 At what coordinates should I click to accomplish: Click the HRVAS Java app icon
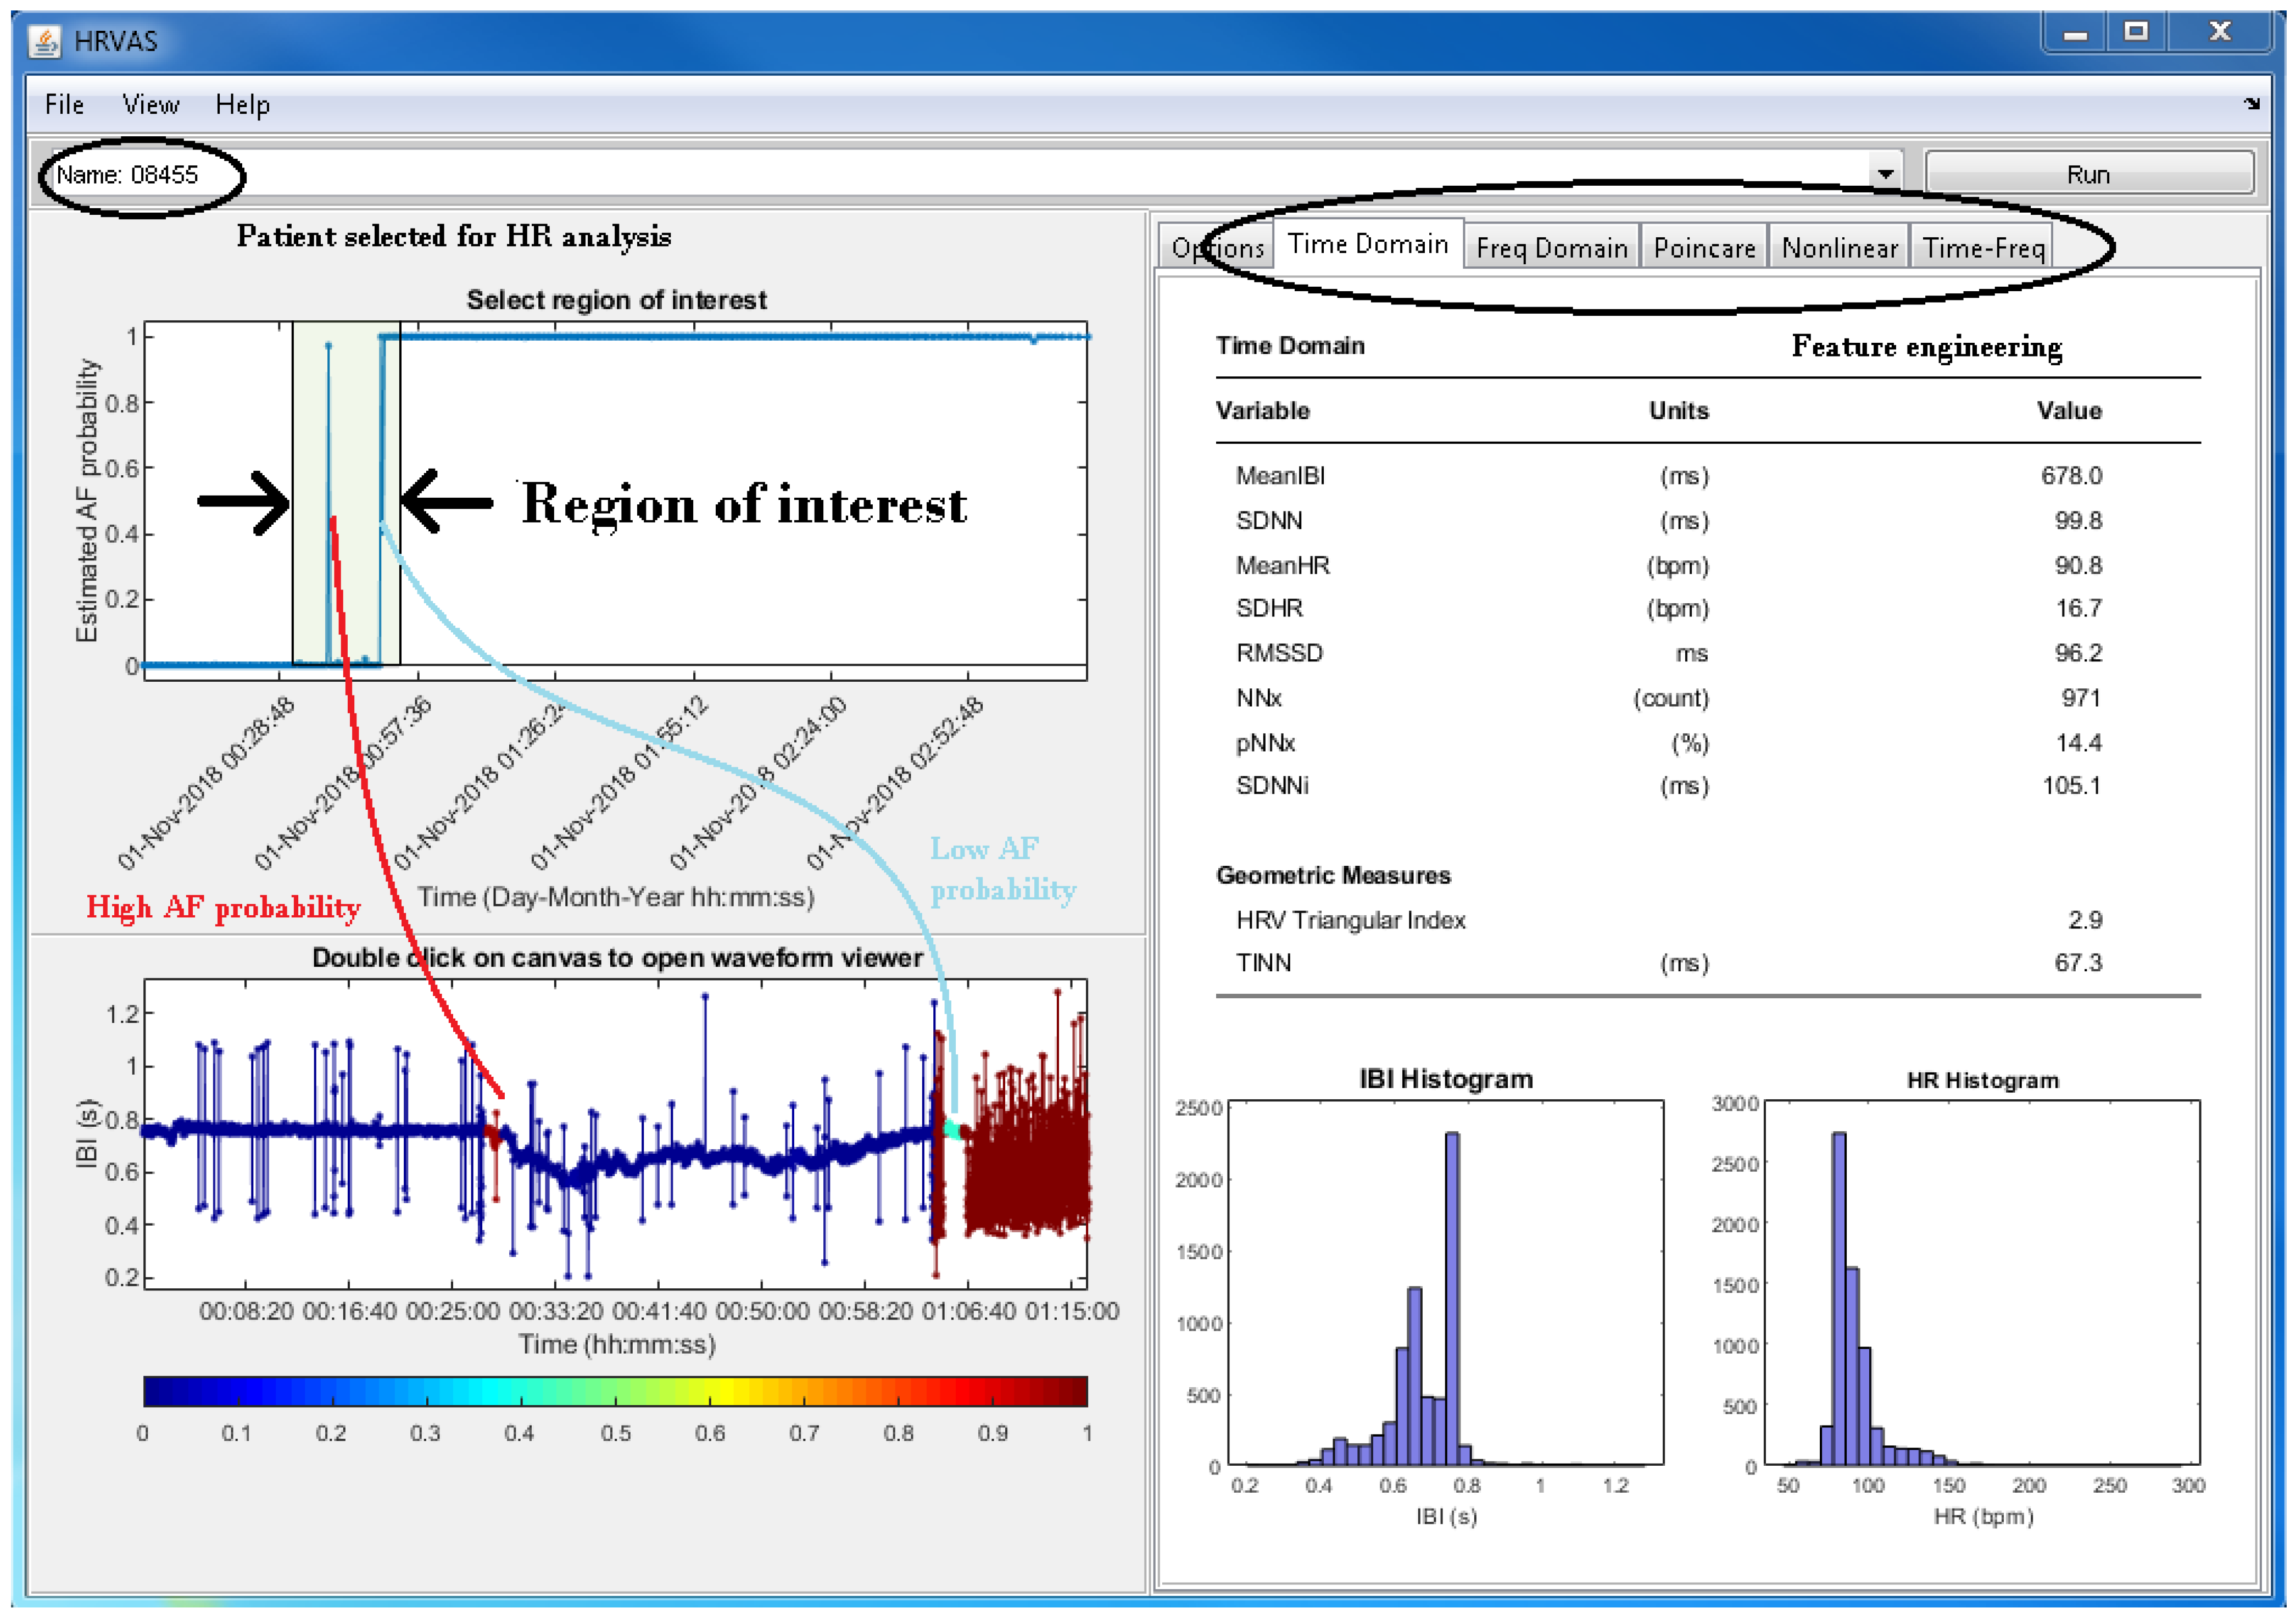pyautogui.click(x=44, y=41)
